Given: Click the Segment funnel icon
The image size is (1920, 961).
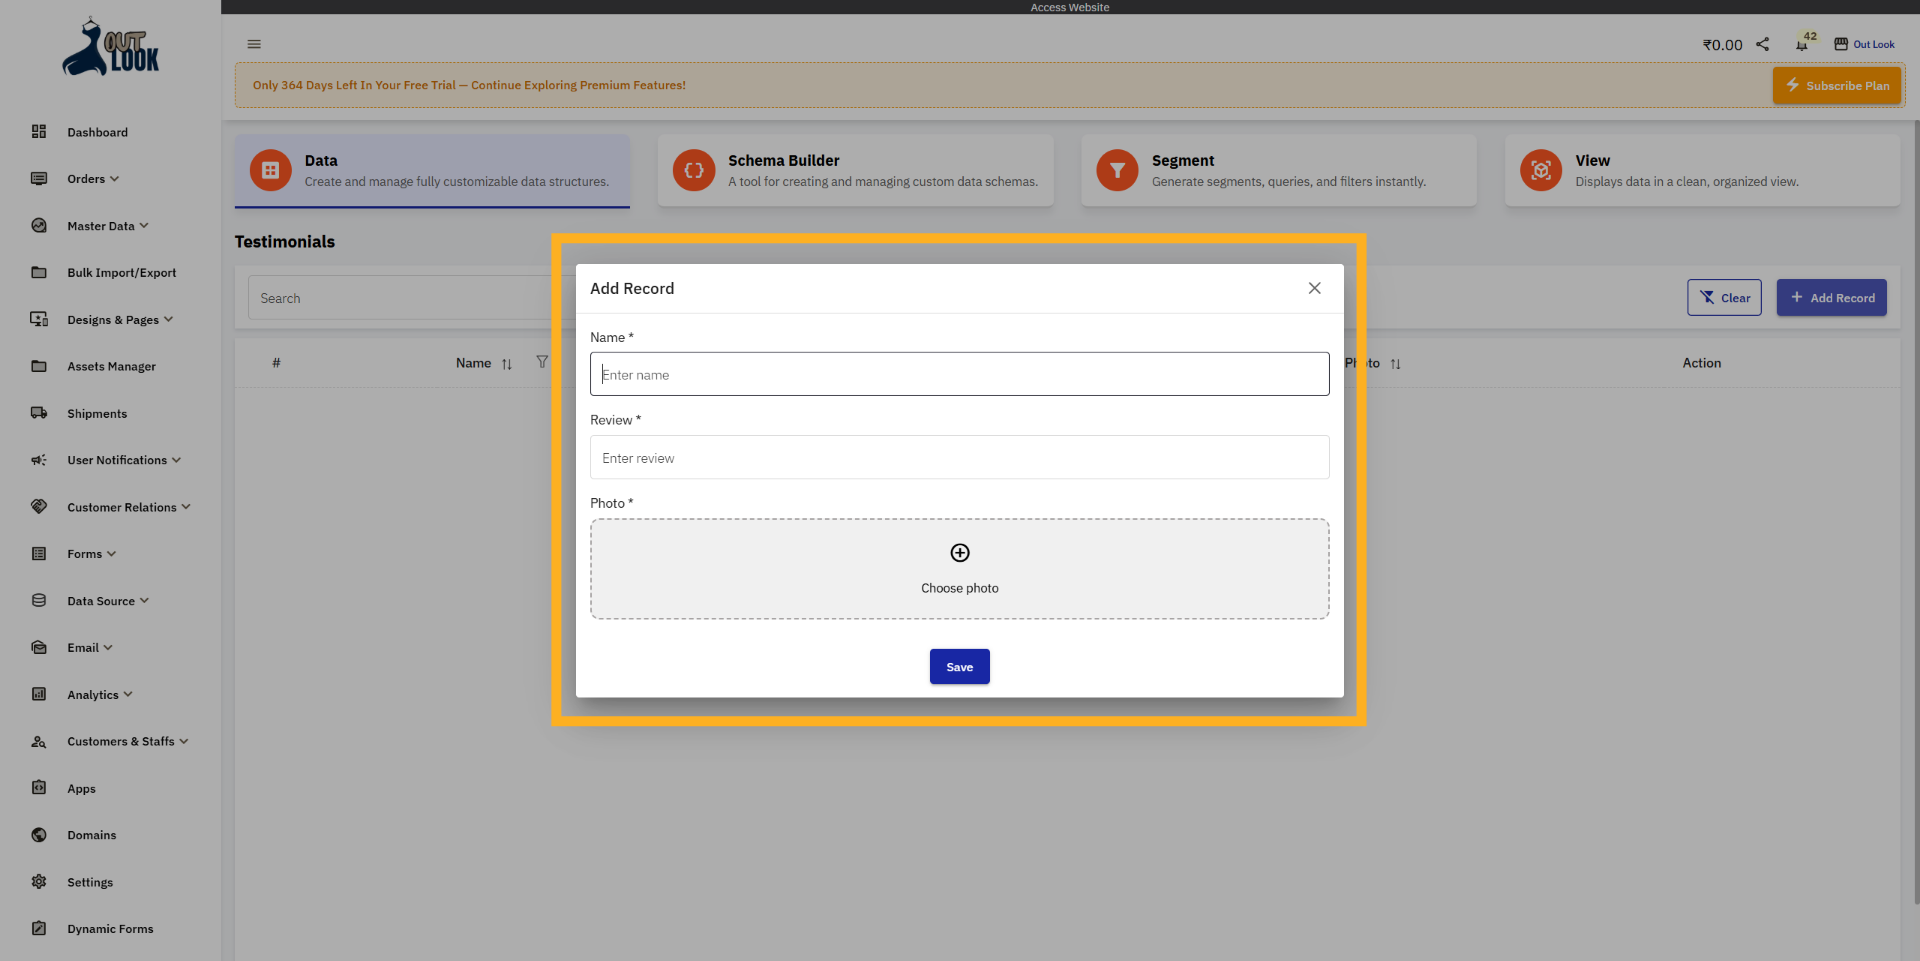Looking at the screenshot, I should [x=1117, y=170].
